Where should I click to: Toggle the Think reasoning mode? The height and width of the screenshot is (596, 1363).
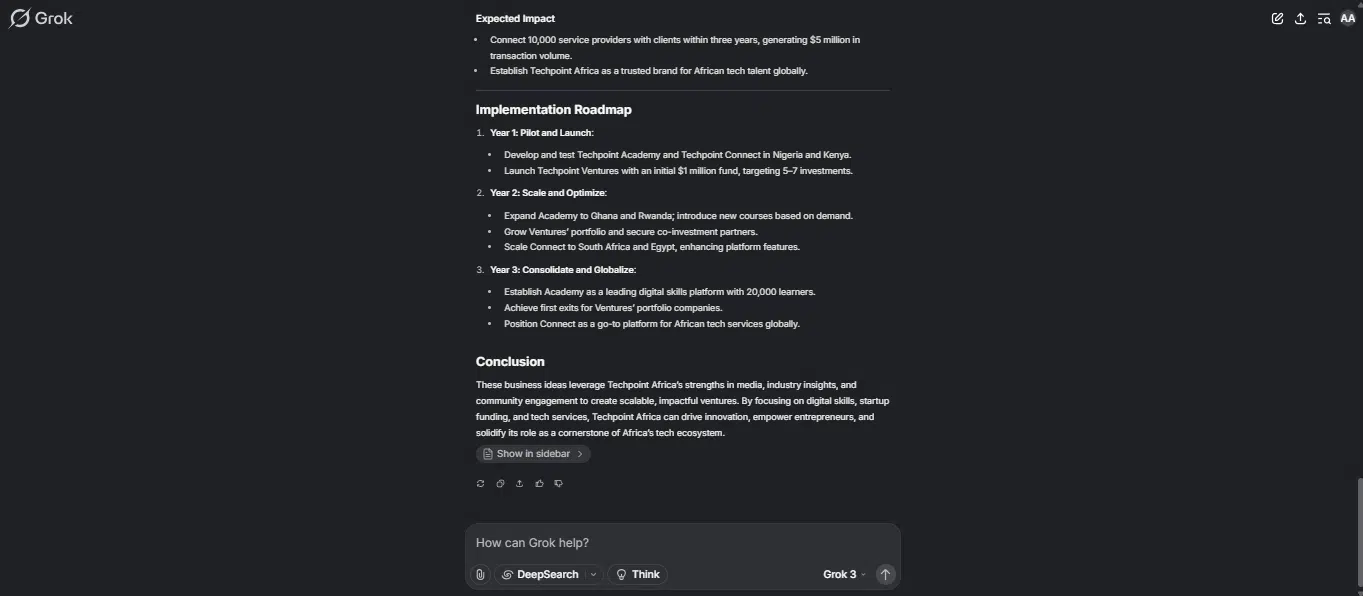point(638,575)
